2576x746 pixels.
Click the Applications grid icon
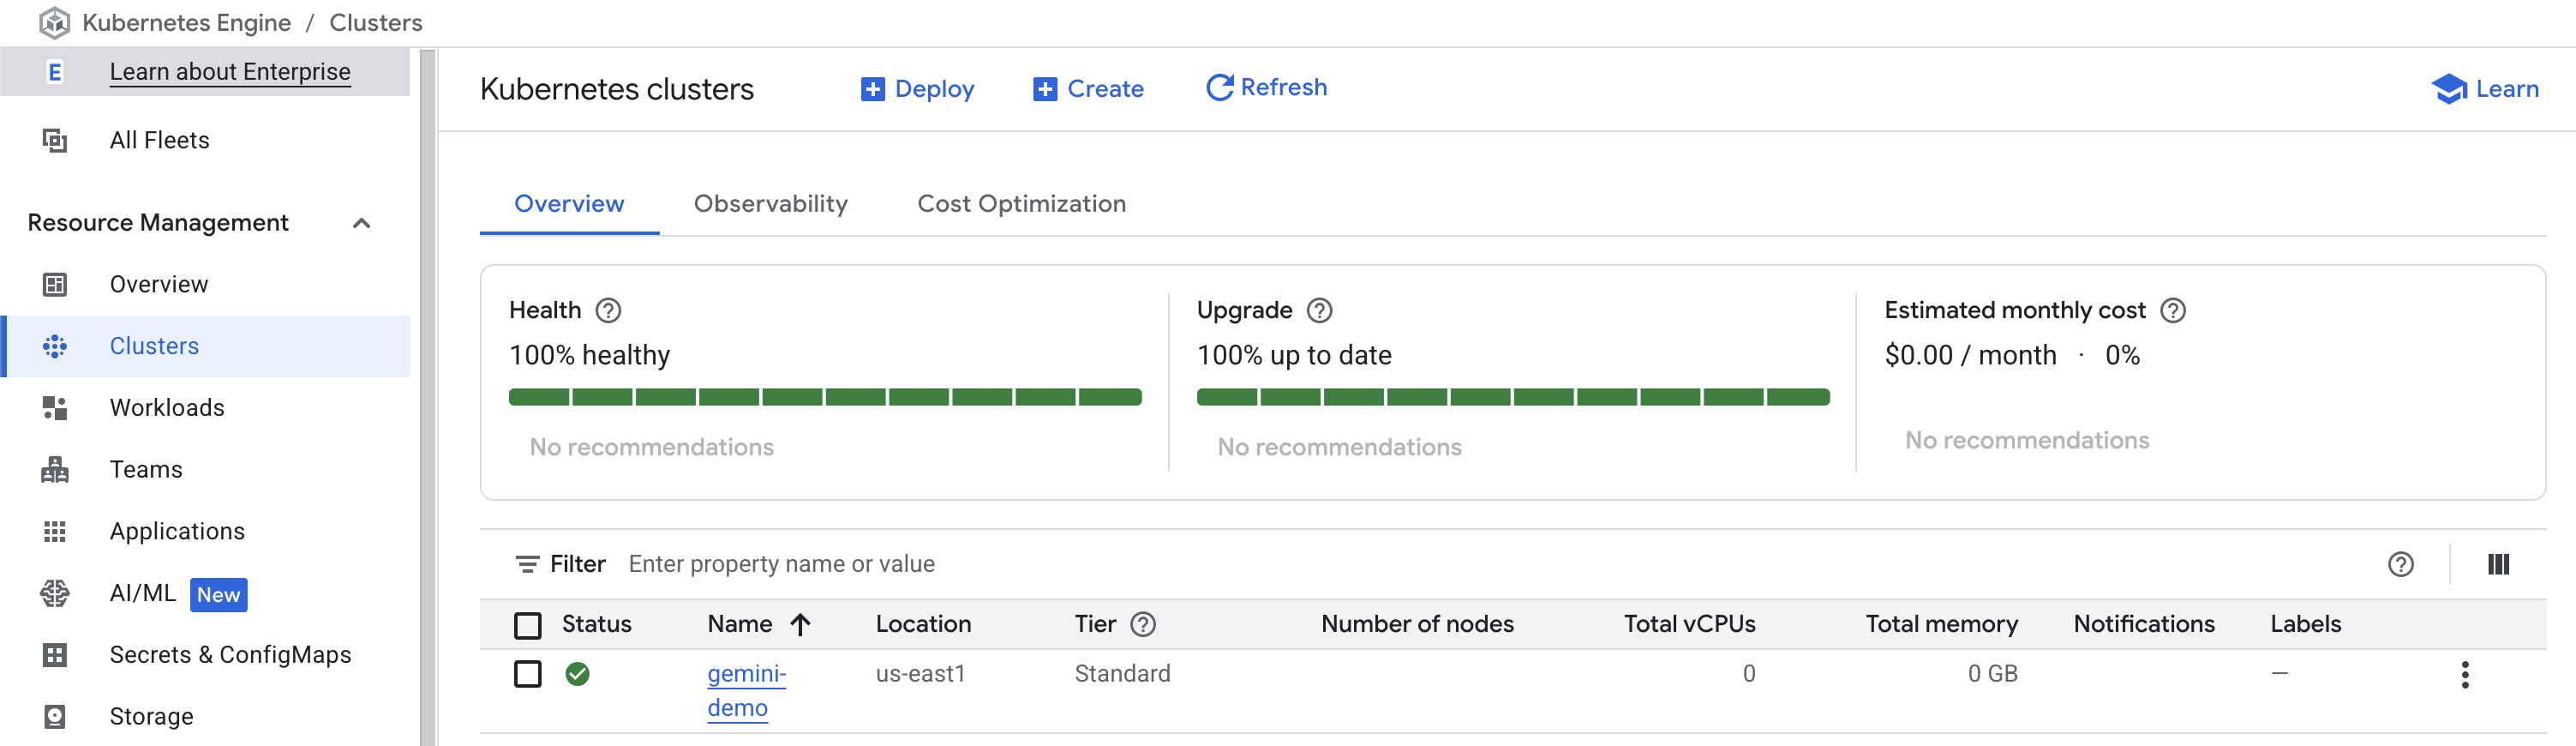(x=55, y=531)
